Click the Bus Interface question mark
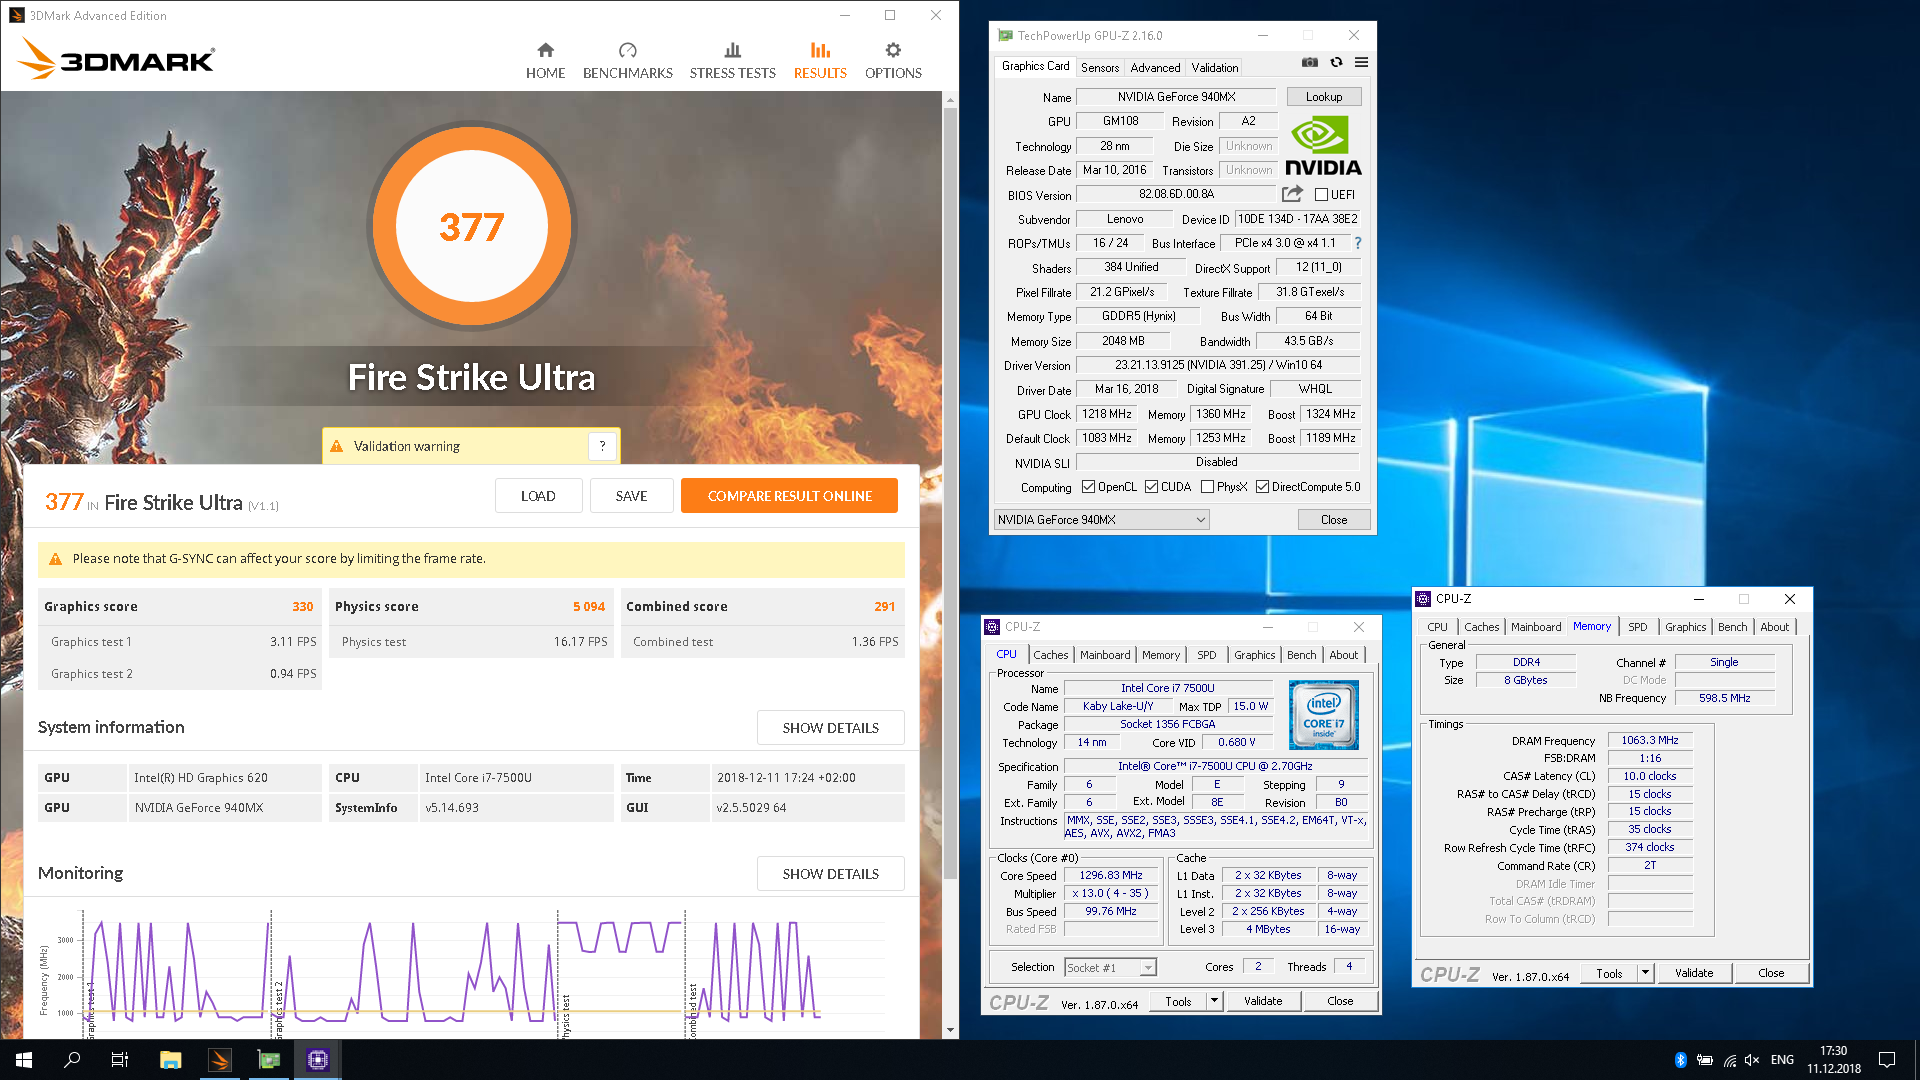The width and height of the screenshot is (1920, 1080). (x=1357, y=243)
